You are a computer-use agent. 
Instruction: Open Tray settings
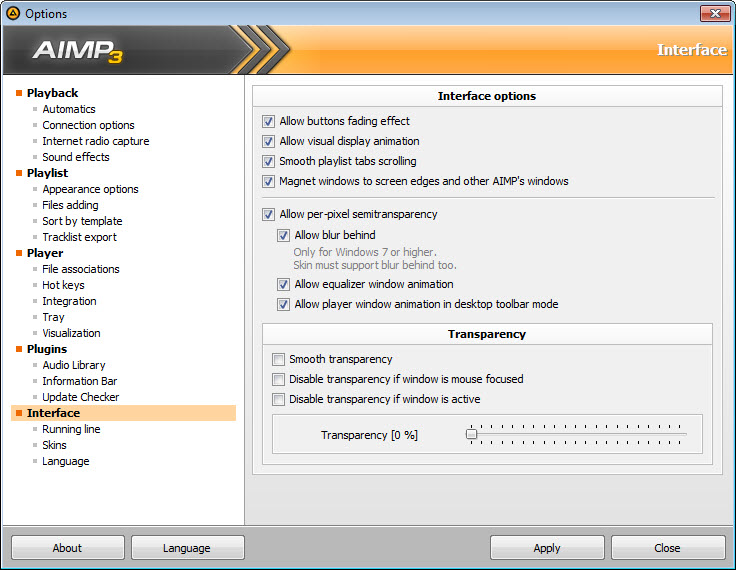[53, 317]
